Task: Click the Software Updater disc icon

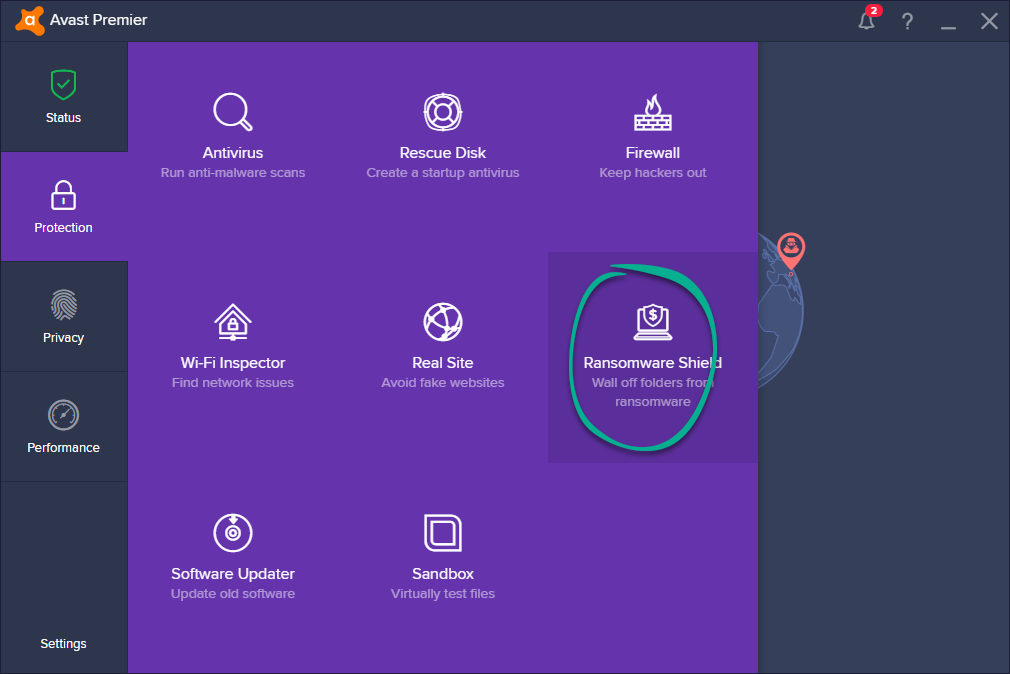Action: [232, 533]
